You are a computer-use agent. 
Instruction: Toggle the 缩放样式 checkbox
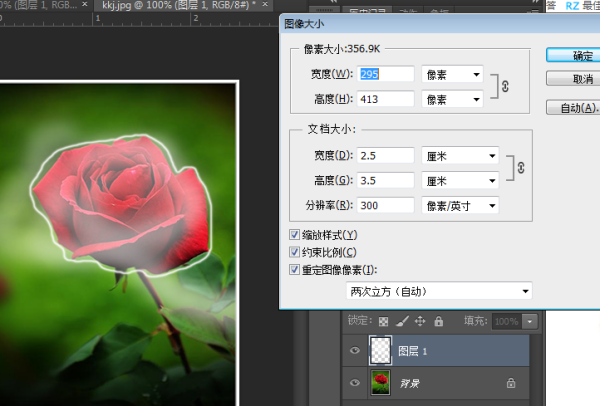point(294,235)
